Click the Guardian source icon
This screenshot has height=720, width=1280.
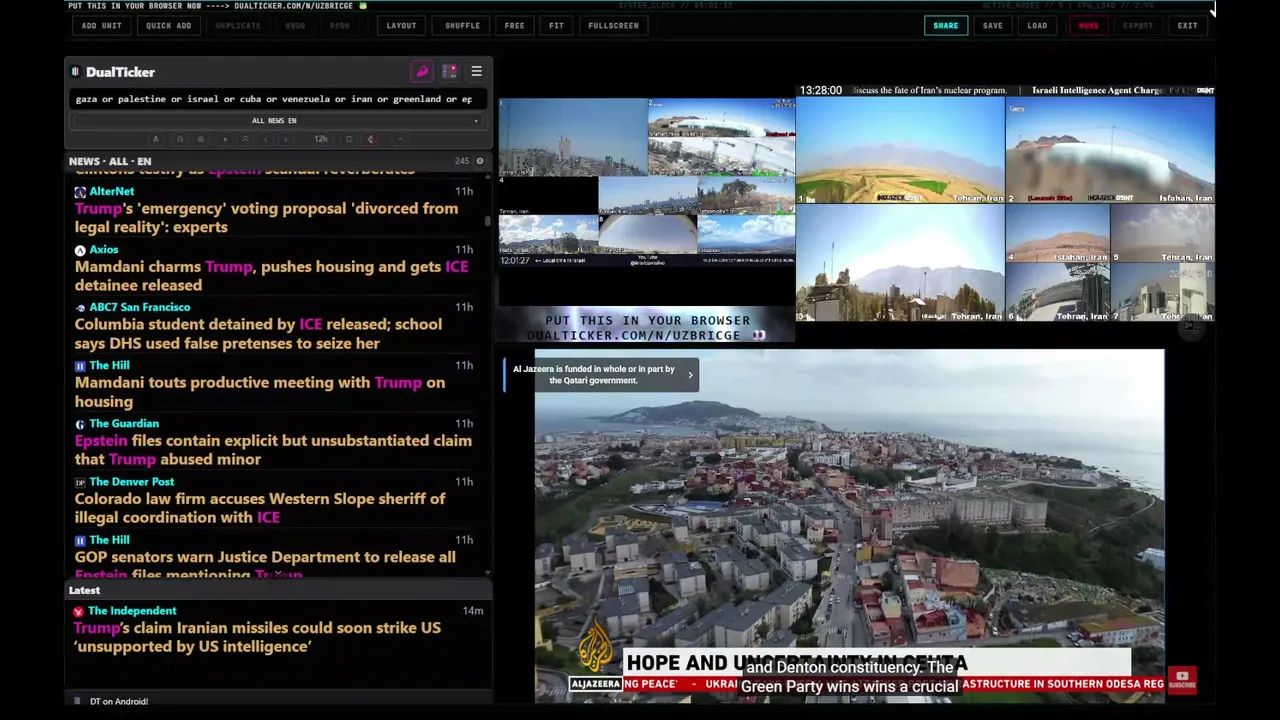click(80, 423)
